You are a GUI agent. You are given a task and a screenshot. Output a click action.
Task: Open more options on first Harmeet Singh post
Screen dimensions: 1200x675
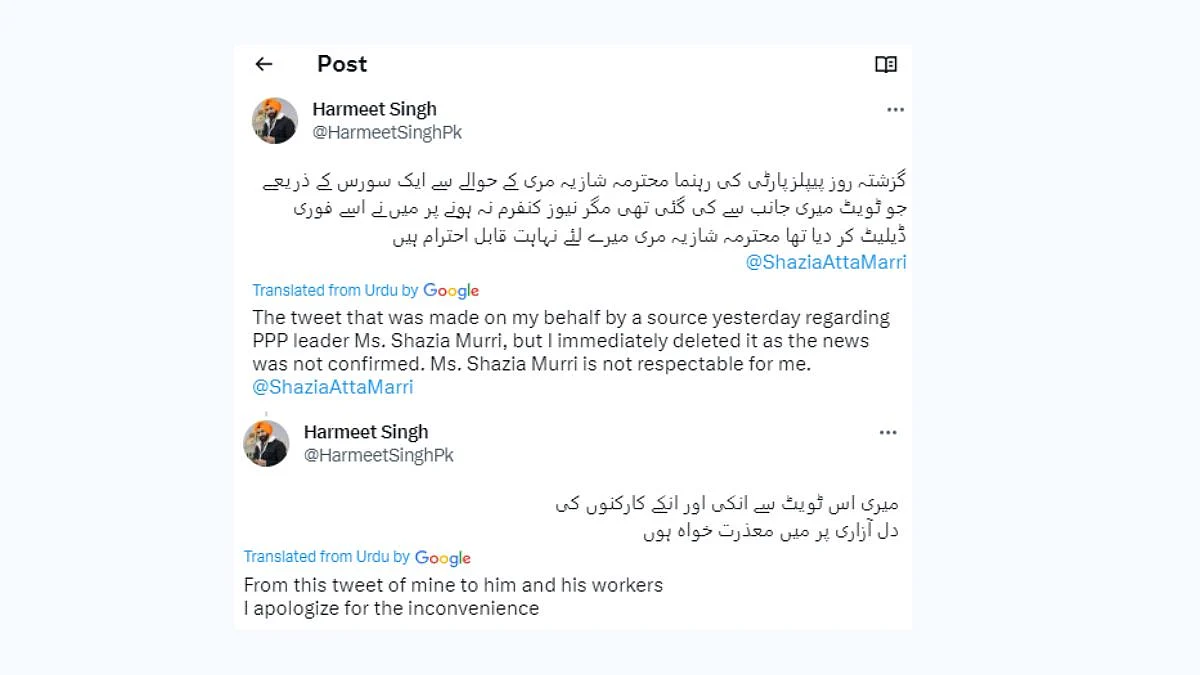click(x=895, y=110)
